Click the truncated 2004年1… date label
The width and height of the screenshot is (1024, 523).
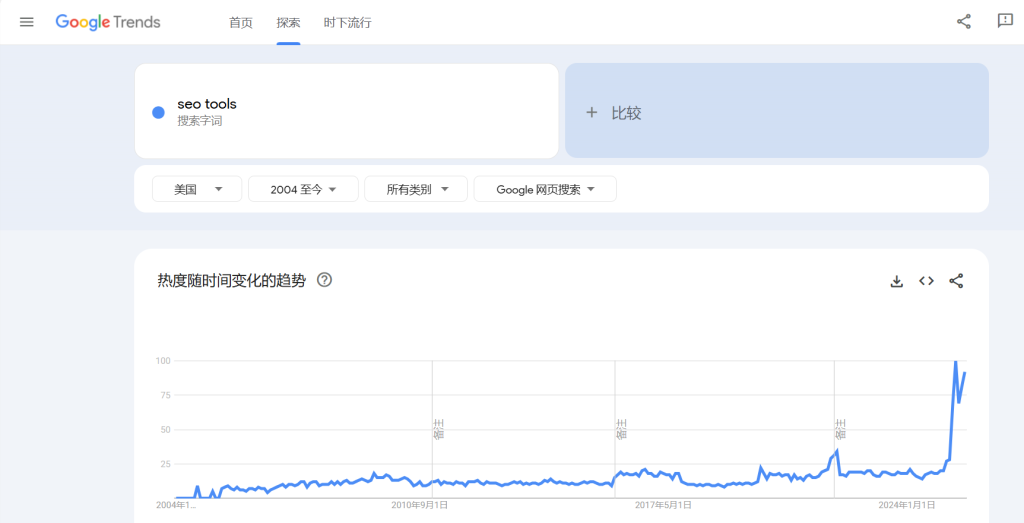[x=176, y=505]
